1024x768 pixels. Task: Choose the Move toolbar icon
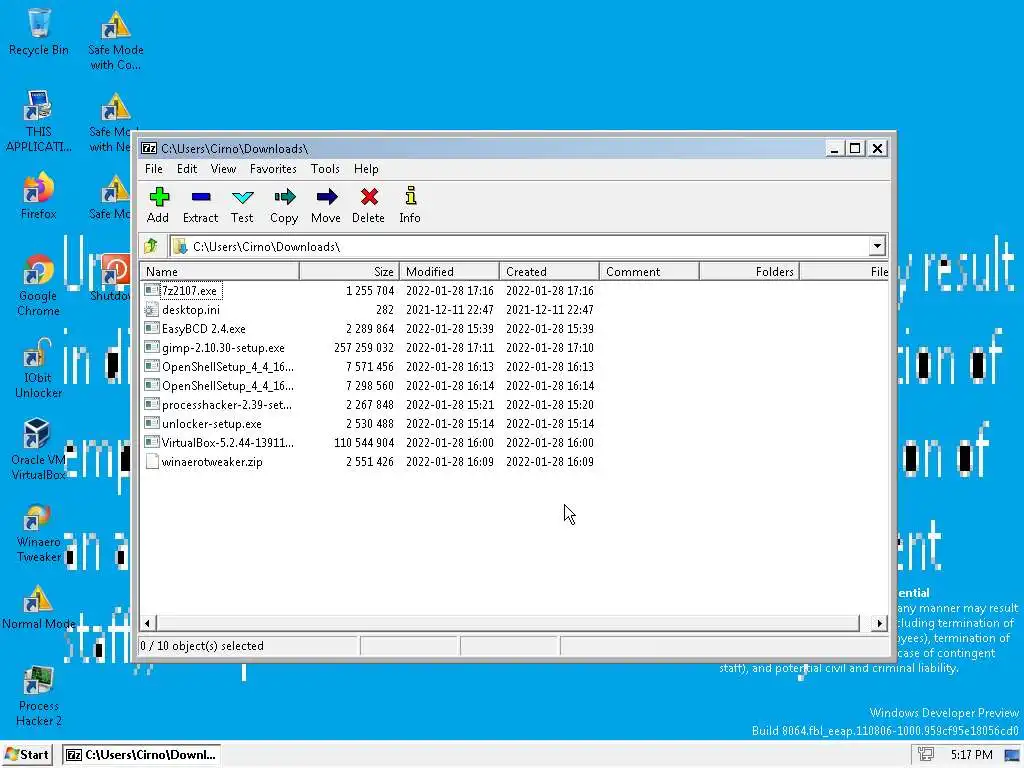pyautogui.click(x=327, y=197)
